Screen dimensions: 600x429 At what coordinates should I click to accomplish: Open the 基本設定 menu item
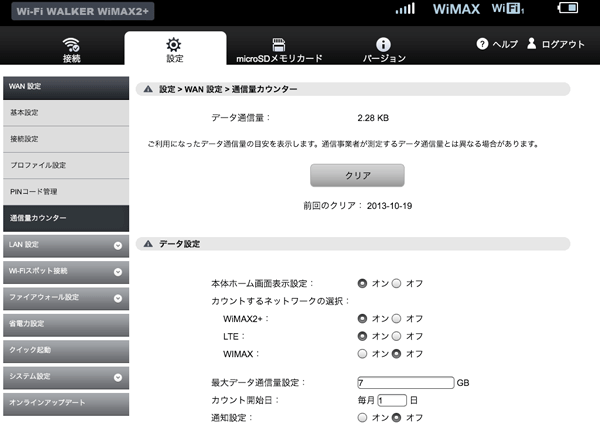point(65,112)
